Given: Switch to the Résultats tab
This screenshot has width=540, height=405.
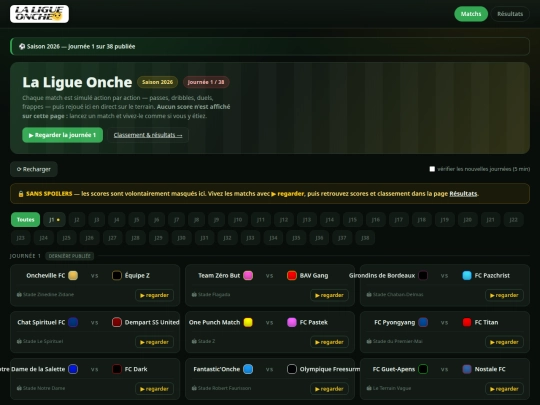Looking at the screenshot, I should coord(510,14).
